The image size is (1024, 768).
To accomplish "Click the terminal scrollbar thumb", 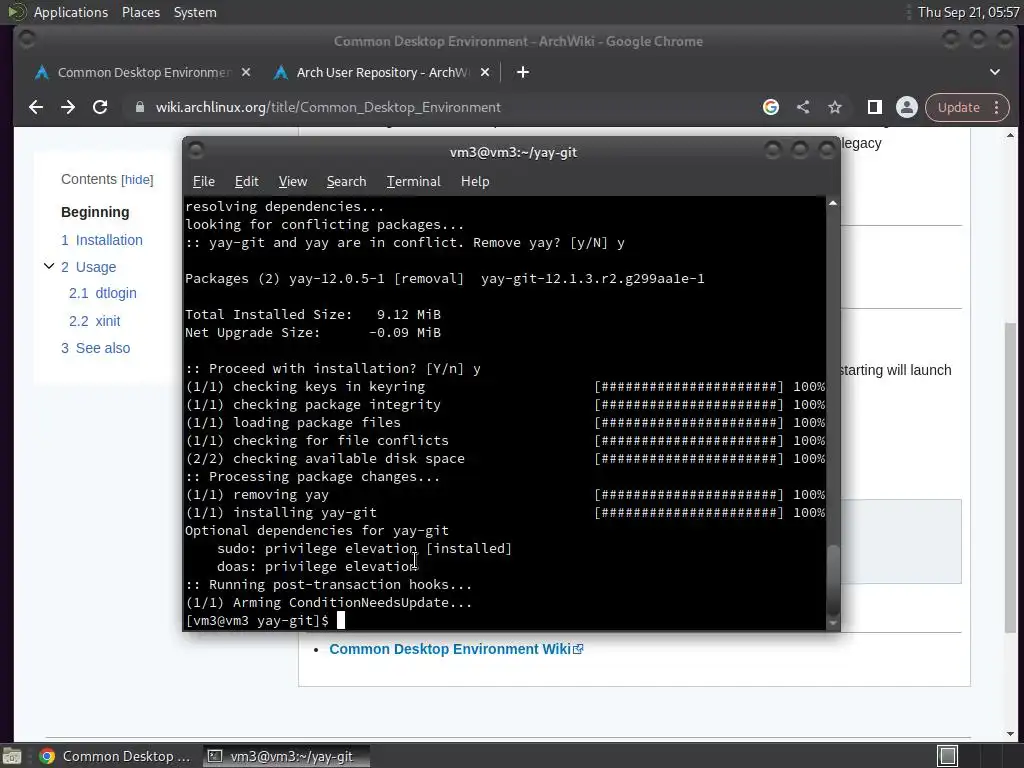I will click(833, 579).
